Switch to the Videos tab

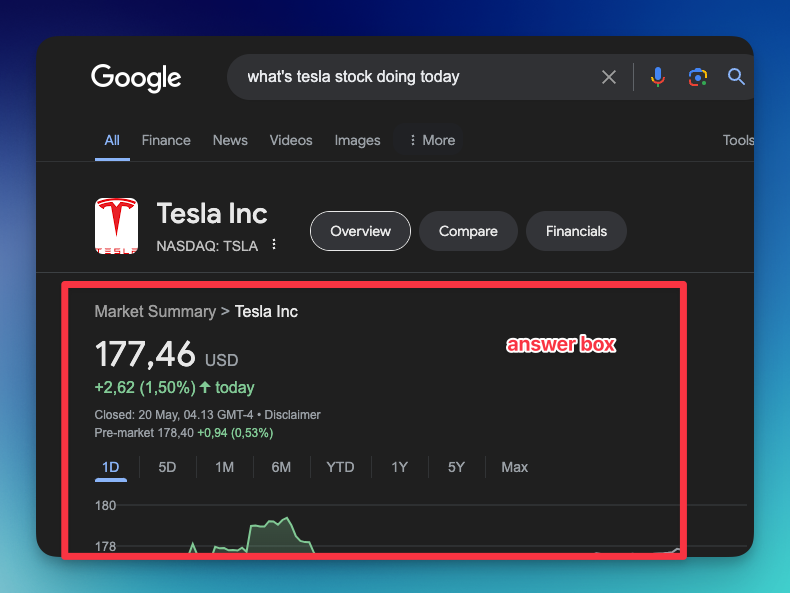[291, 140]
